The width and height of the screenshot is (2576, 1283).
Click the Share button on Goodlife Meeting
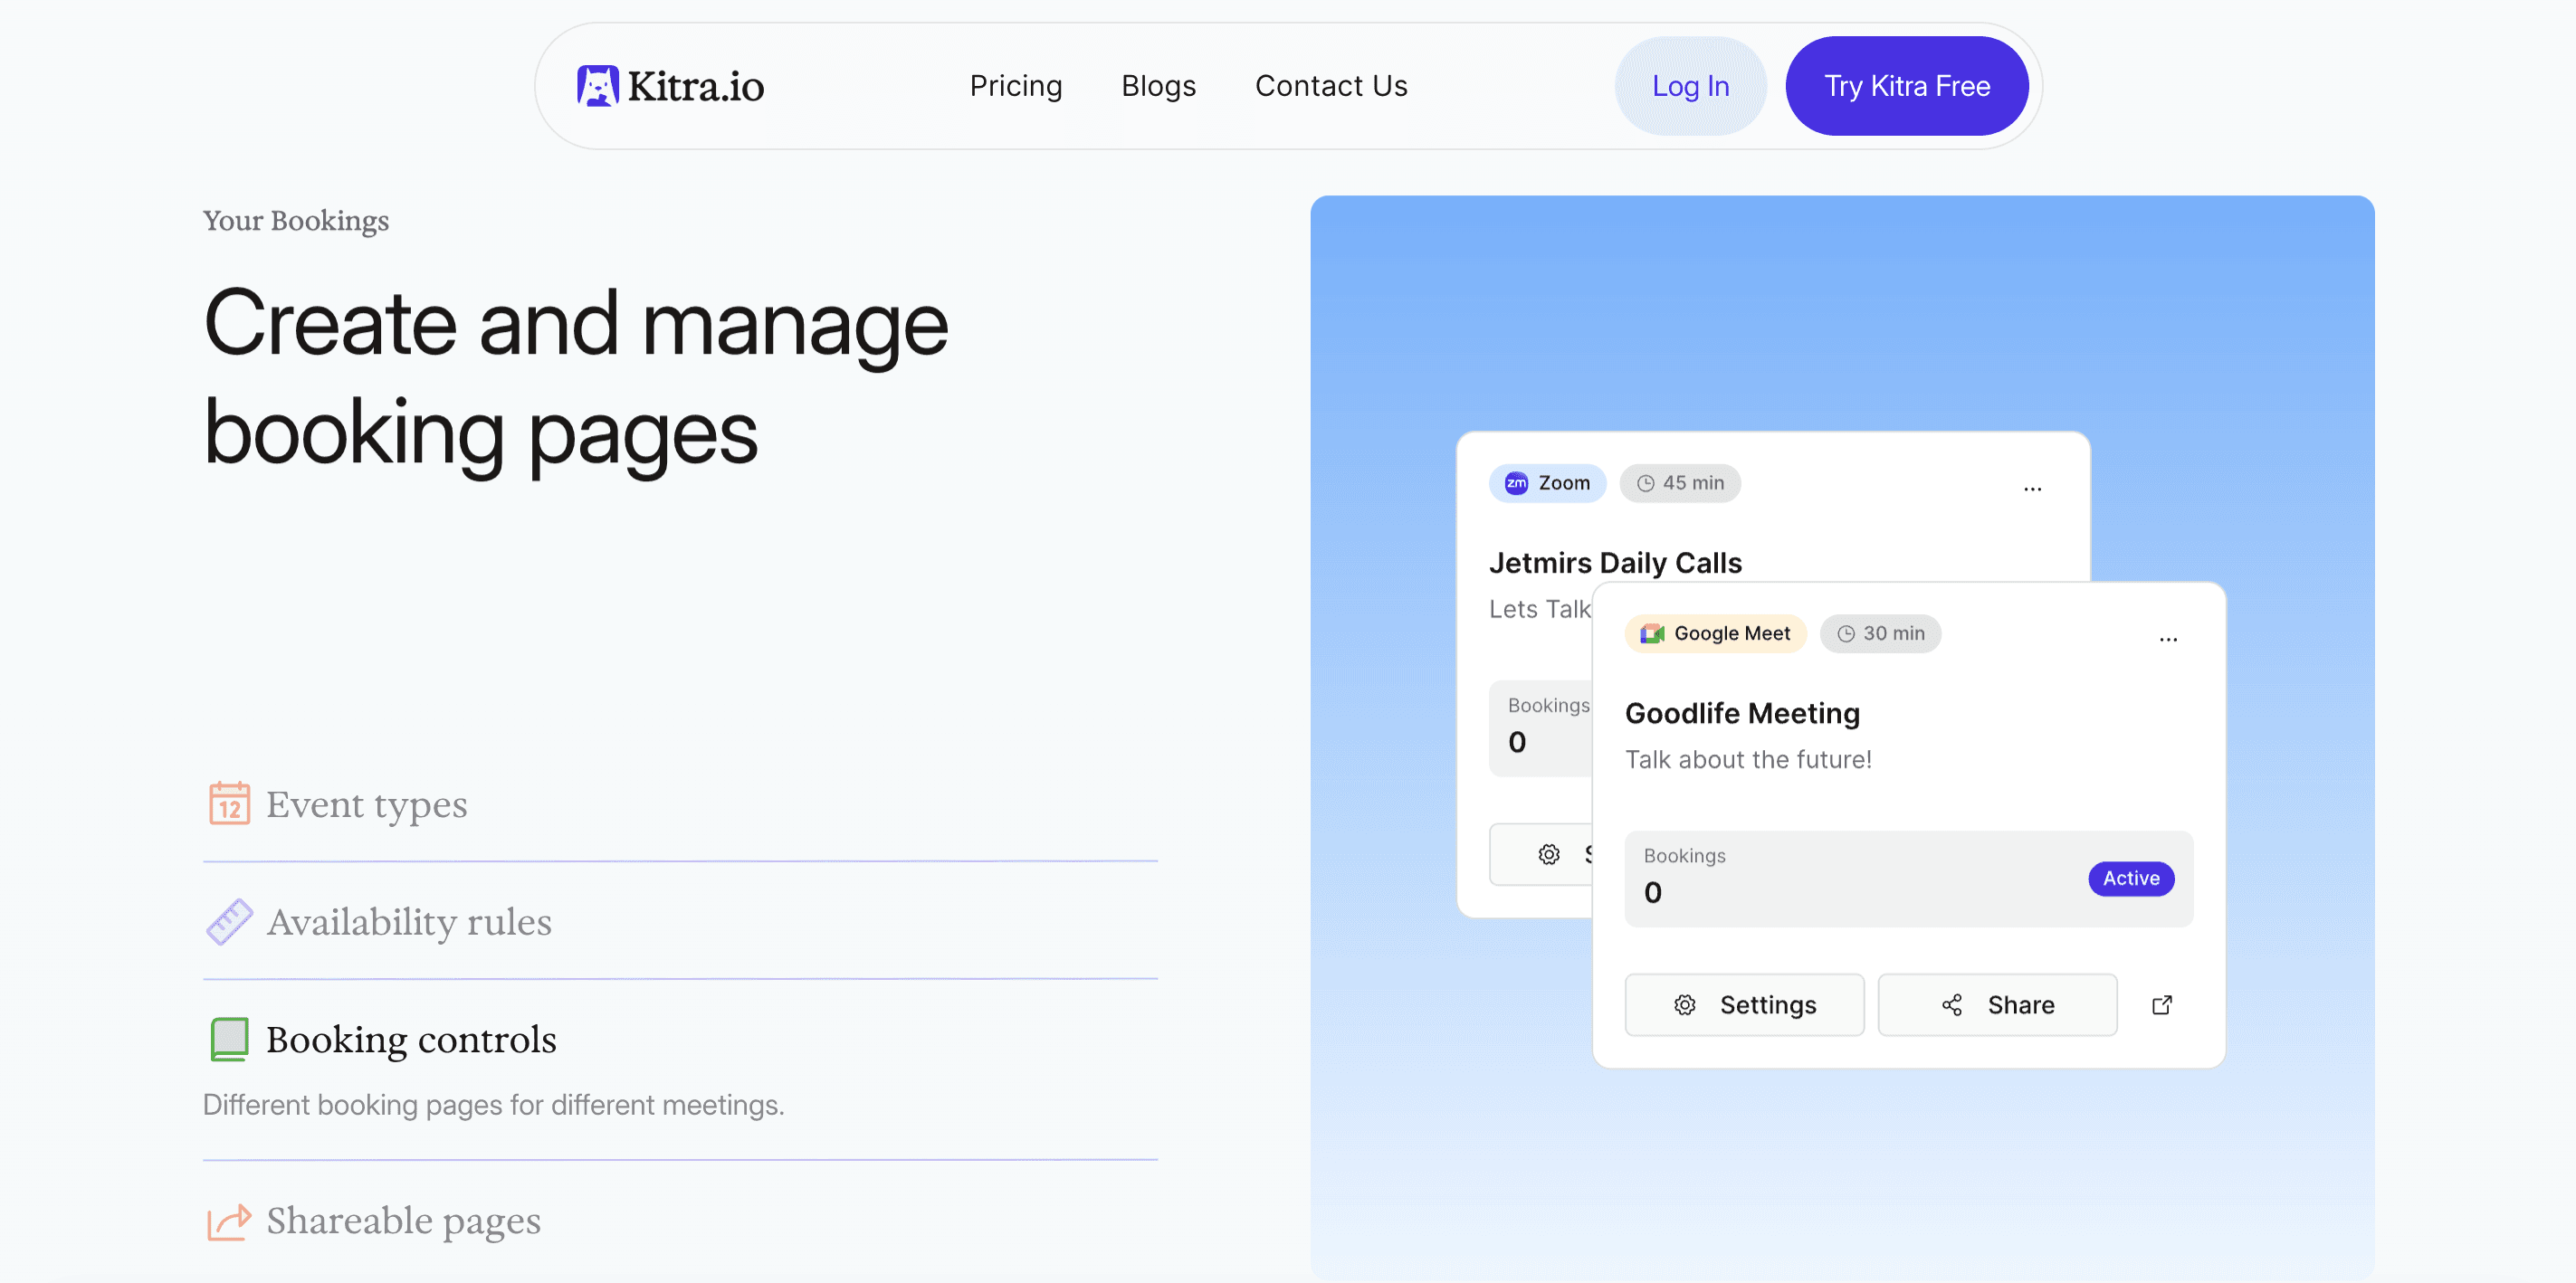(x=1996, y=1004)
